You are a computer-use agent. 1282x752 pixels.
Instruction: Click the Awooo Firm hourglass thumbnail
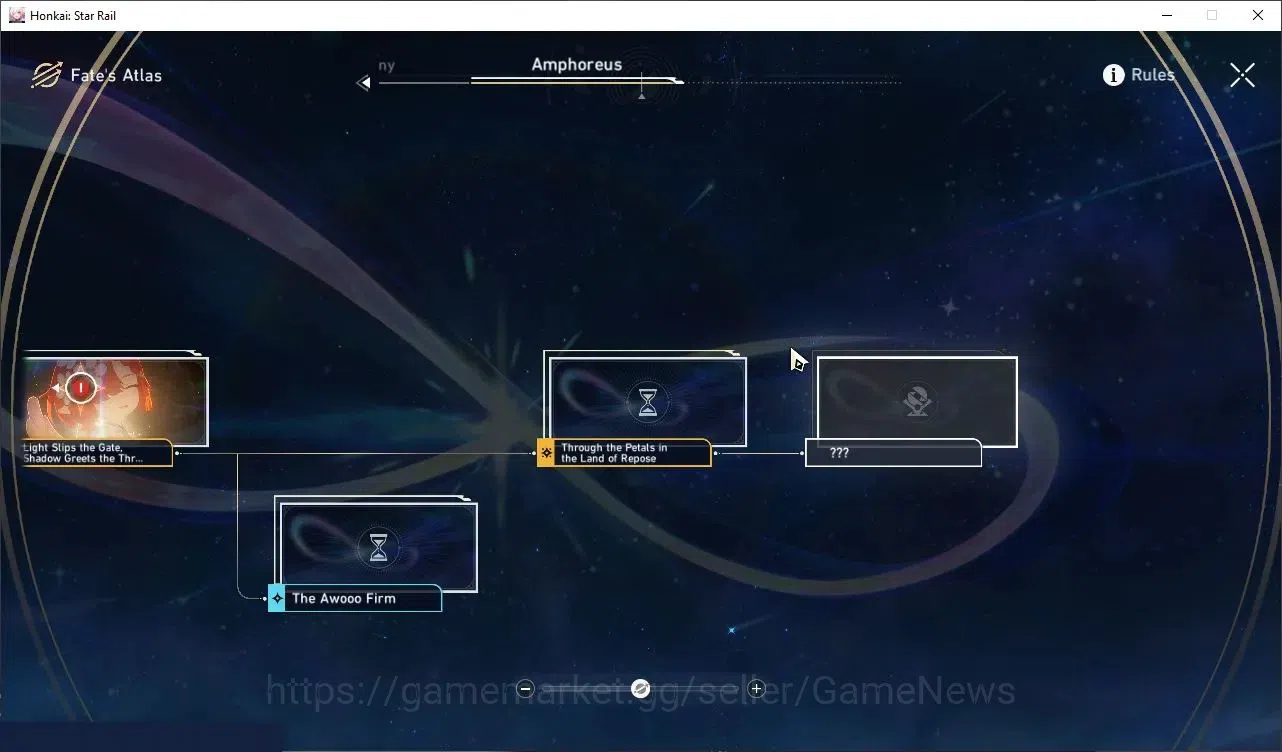[x=378, y=547]
